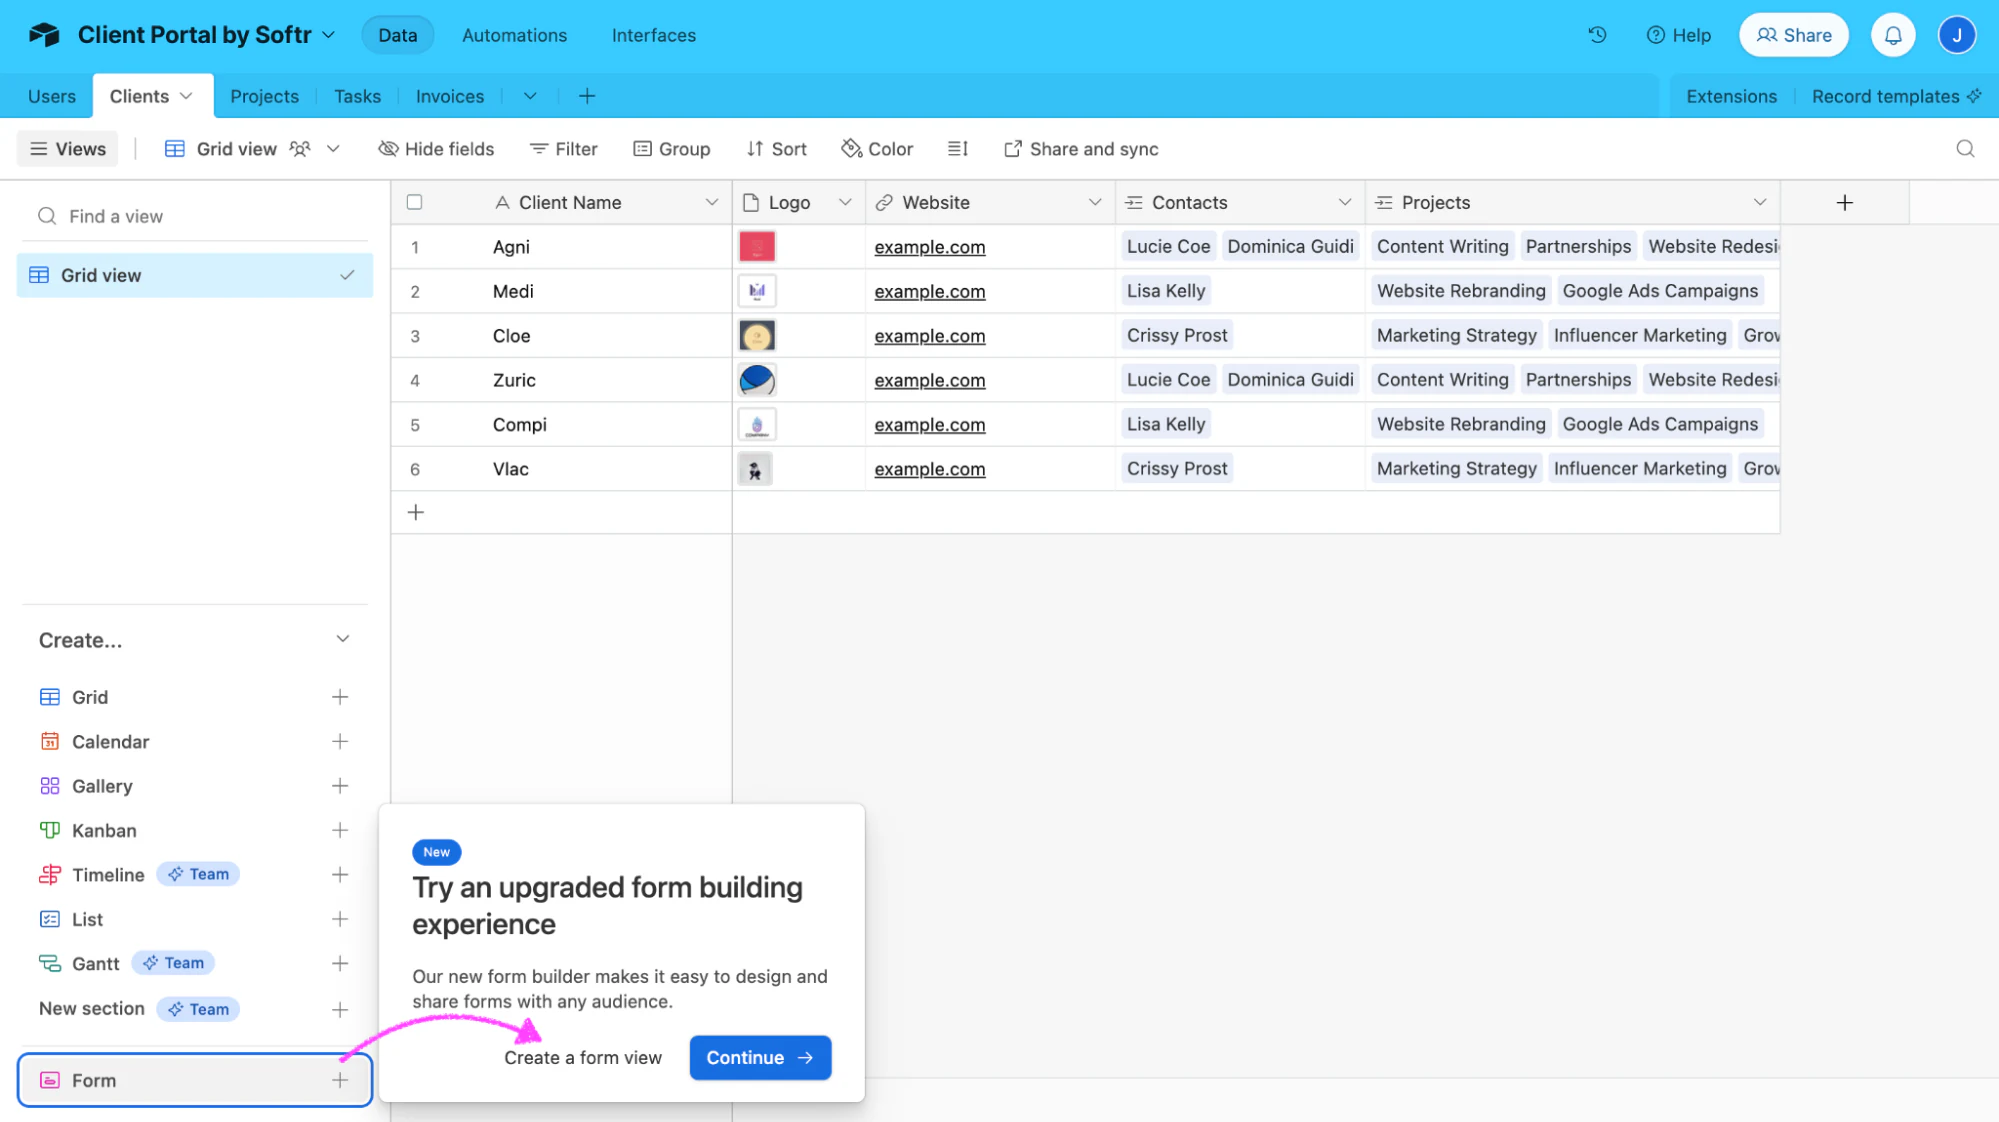Click the search magnifier icon in the toolbar
The image size is (1999, 1122).
1965,149
